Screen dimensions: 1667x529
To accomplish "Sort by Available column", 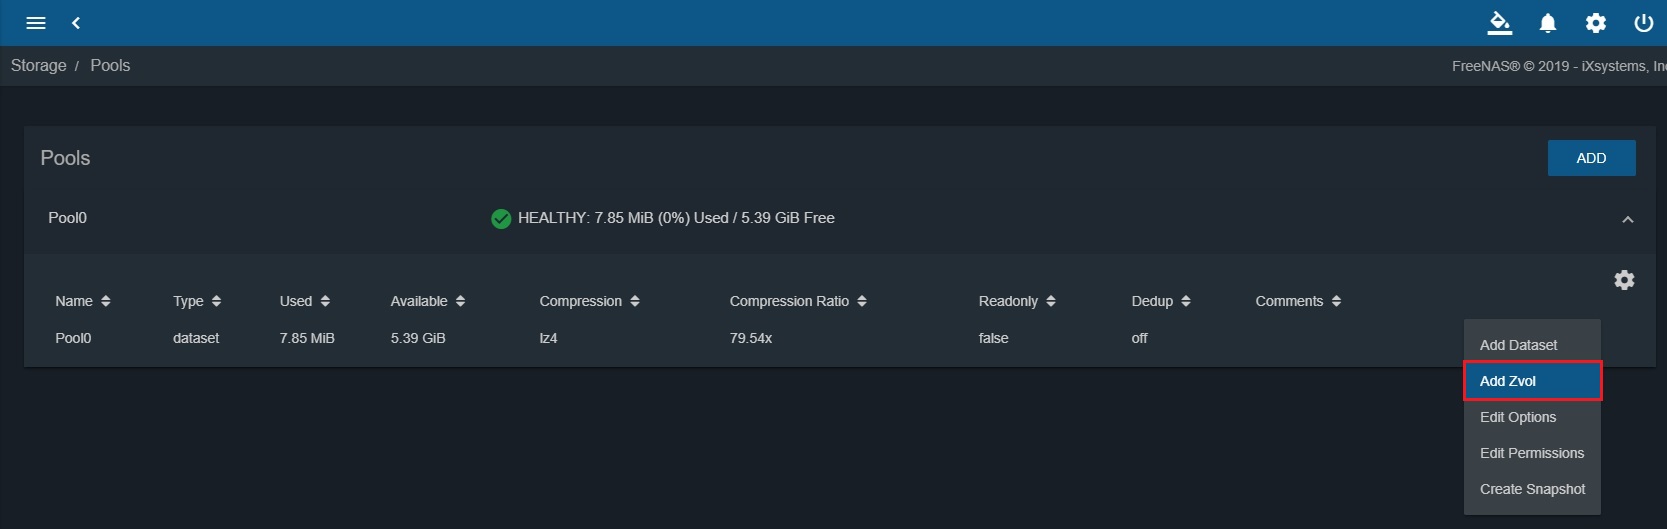I will tap(427, 301).
